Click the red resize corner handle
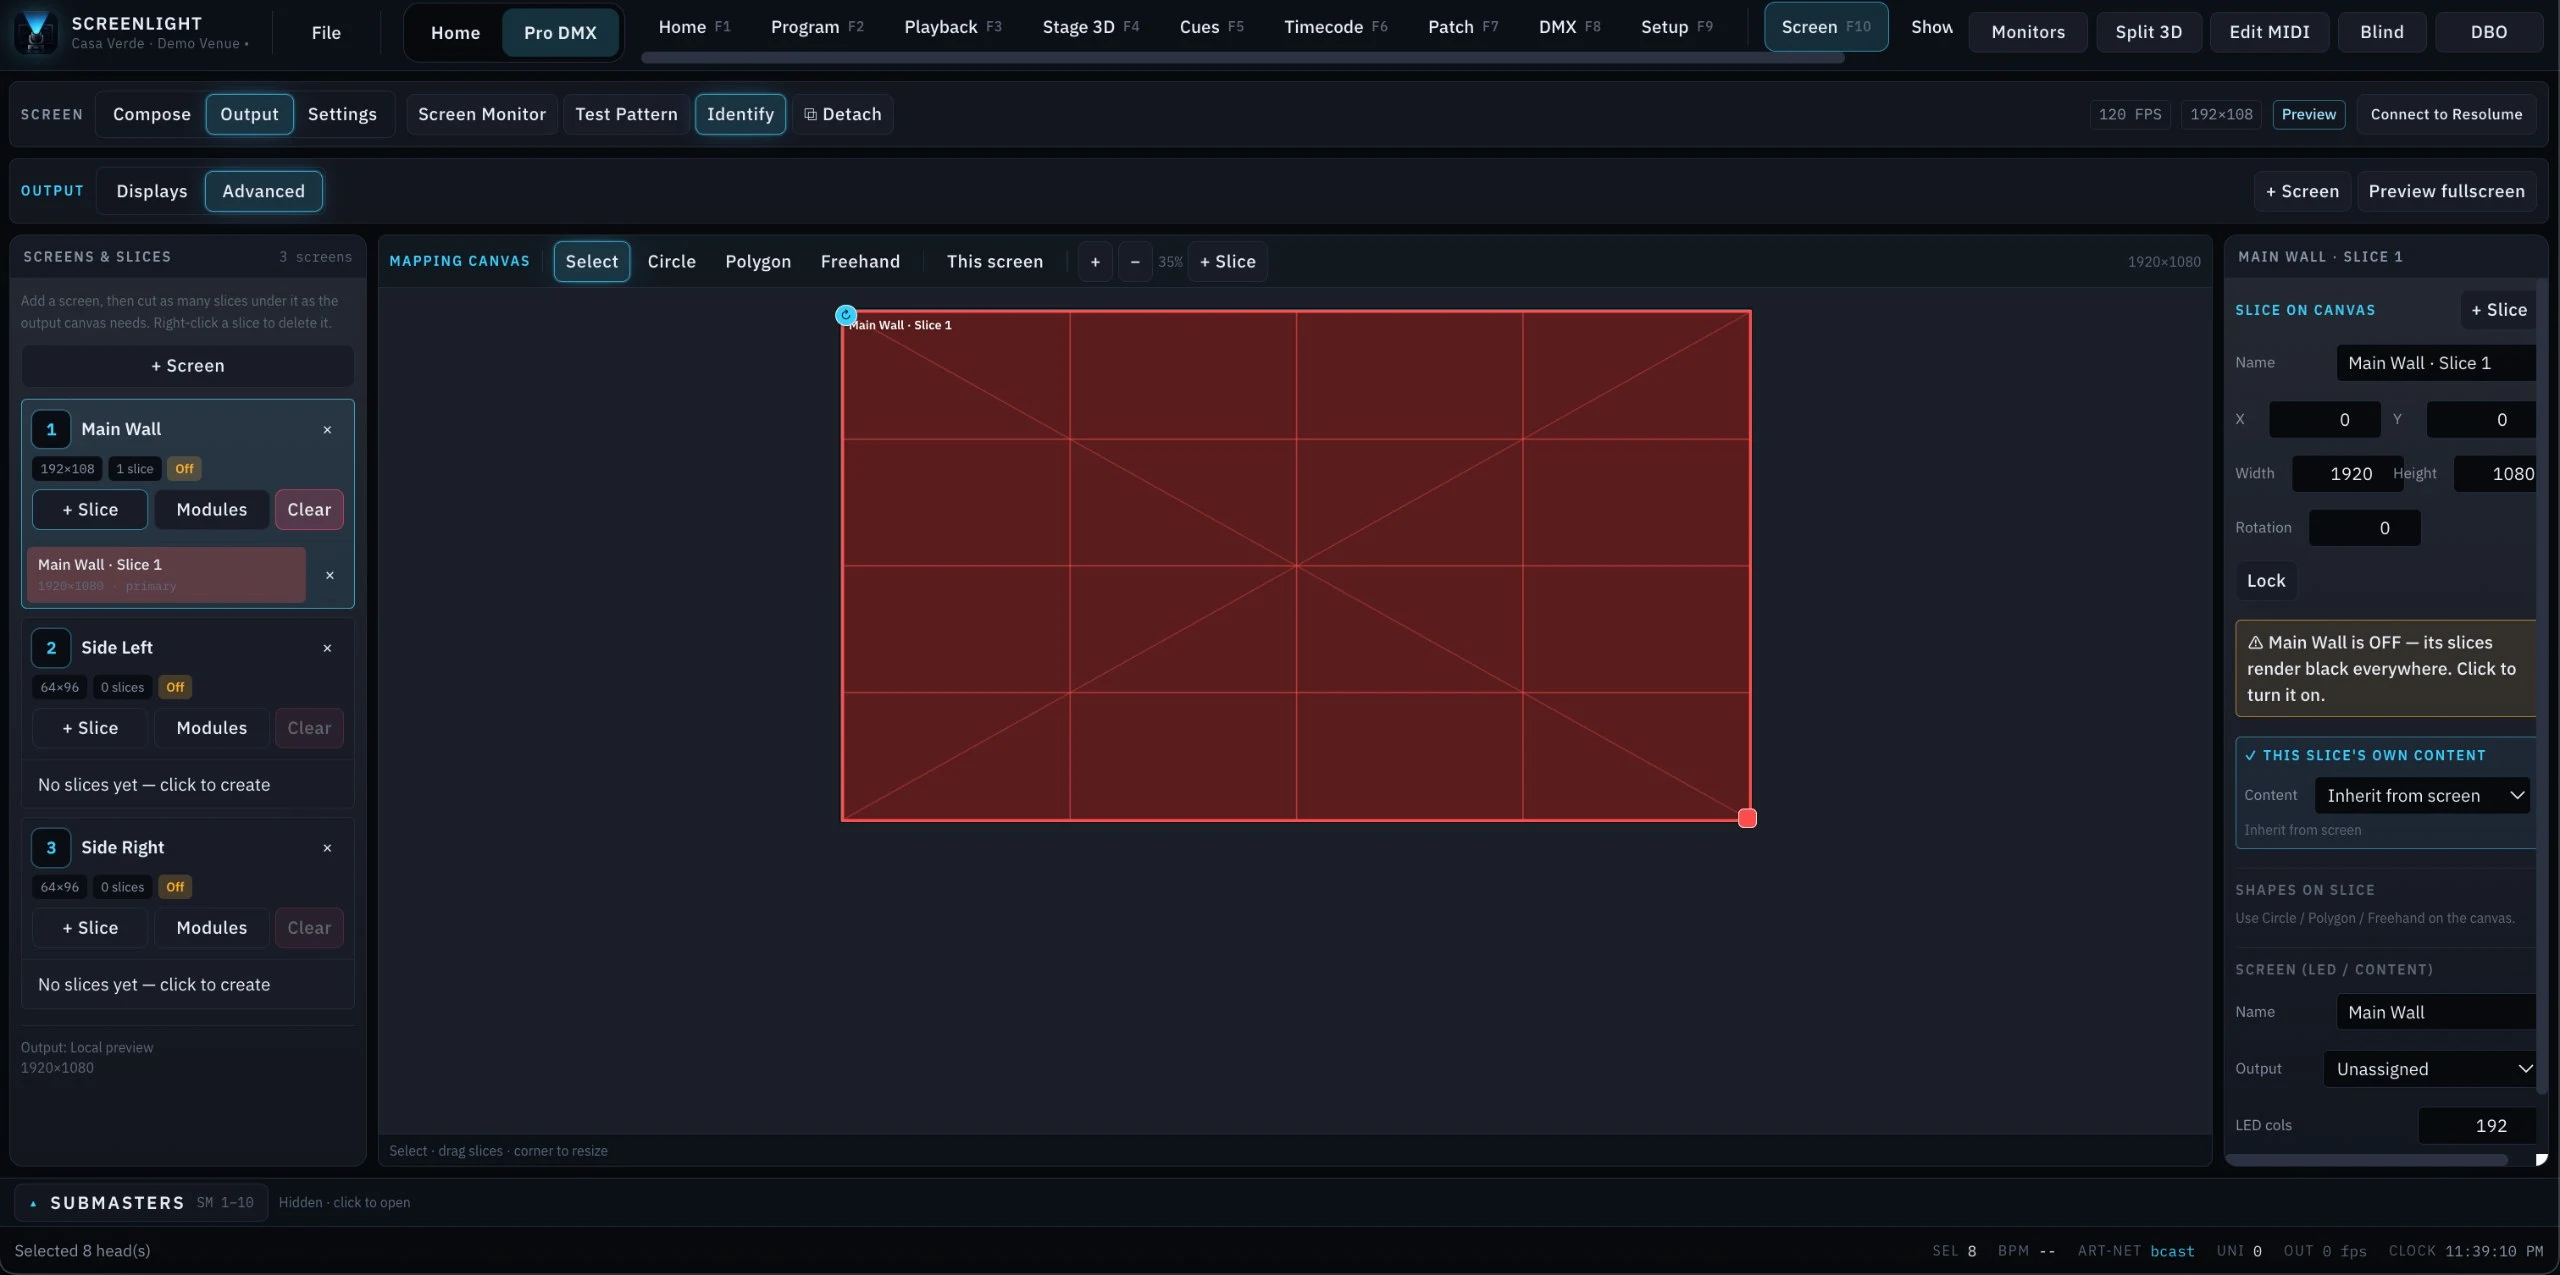 pyautogui.click(x=1747, y=818)
